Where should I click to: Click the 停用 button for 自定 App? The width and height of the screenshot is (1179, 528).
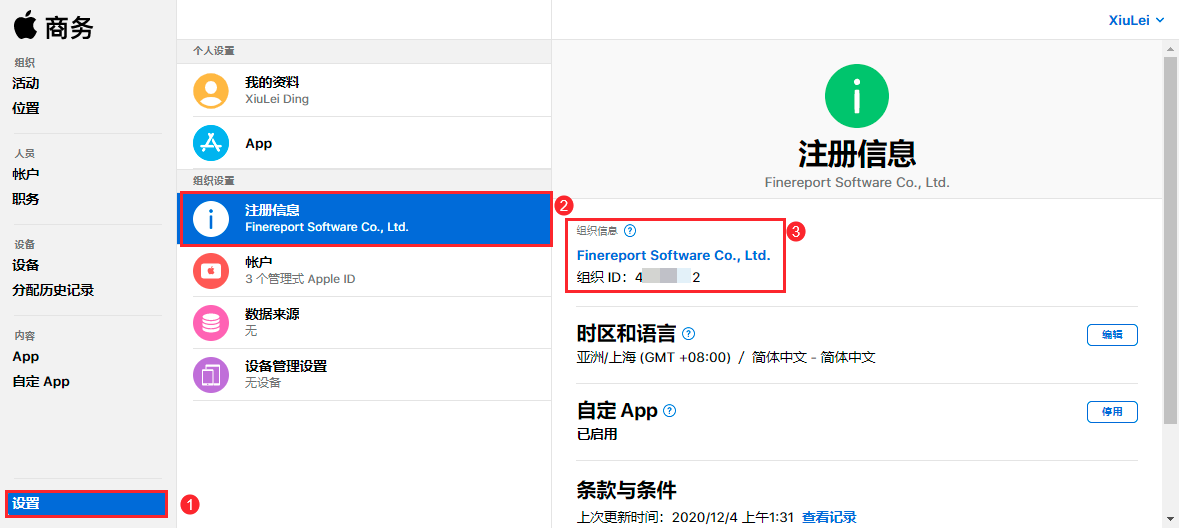(1112, 412)
